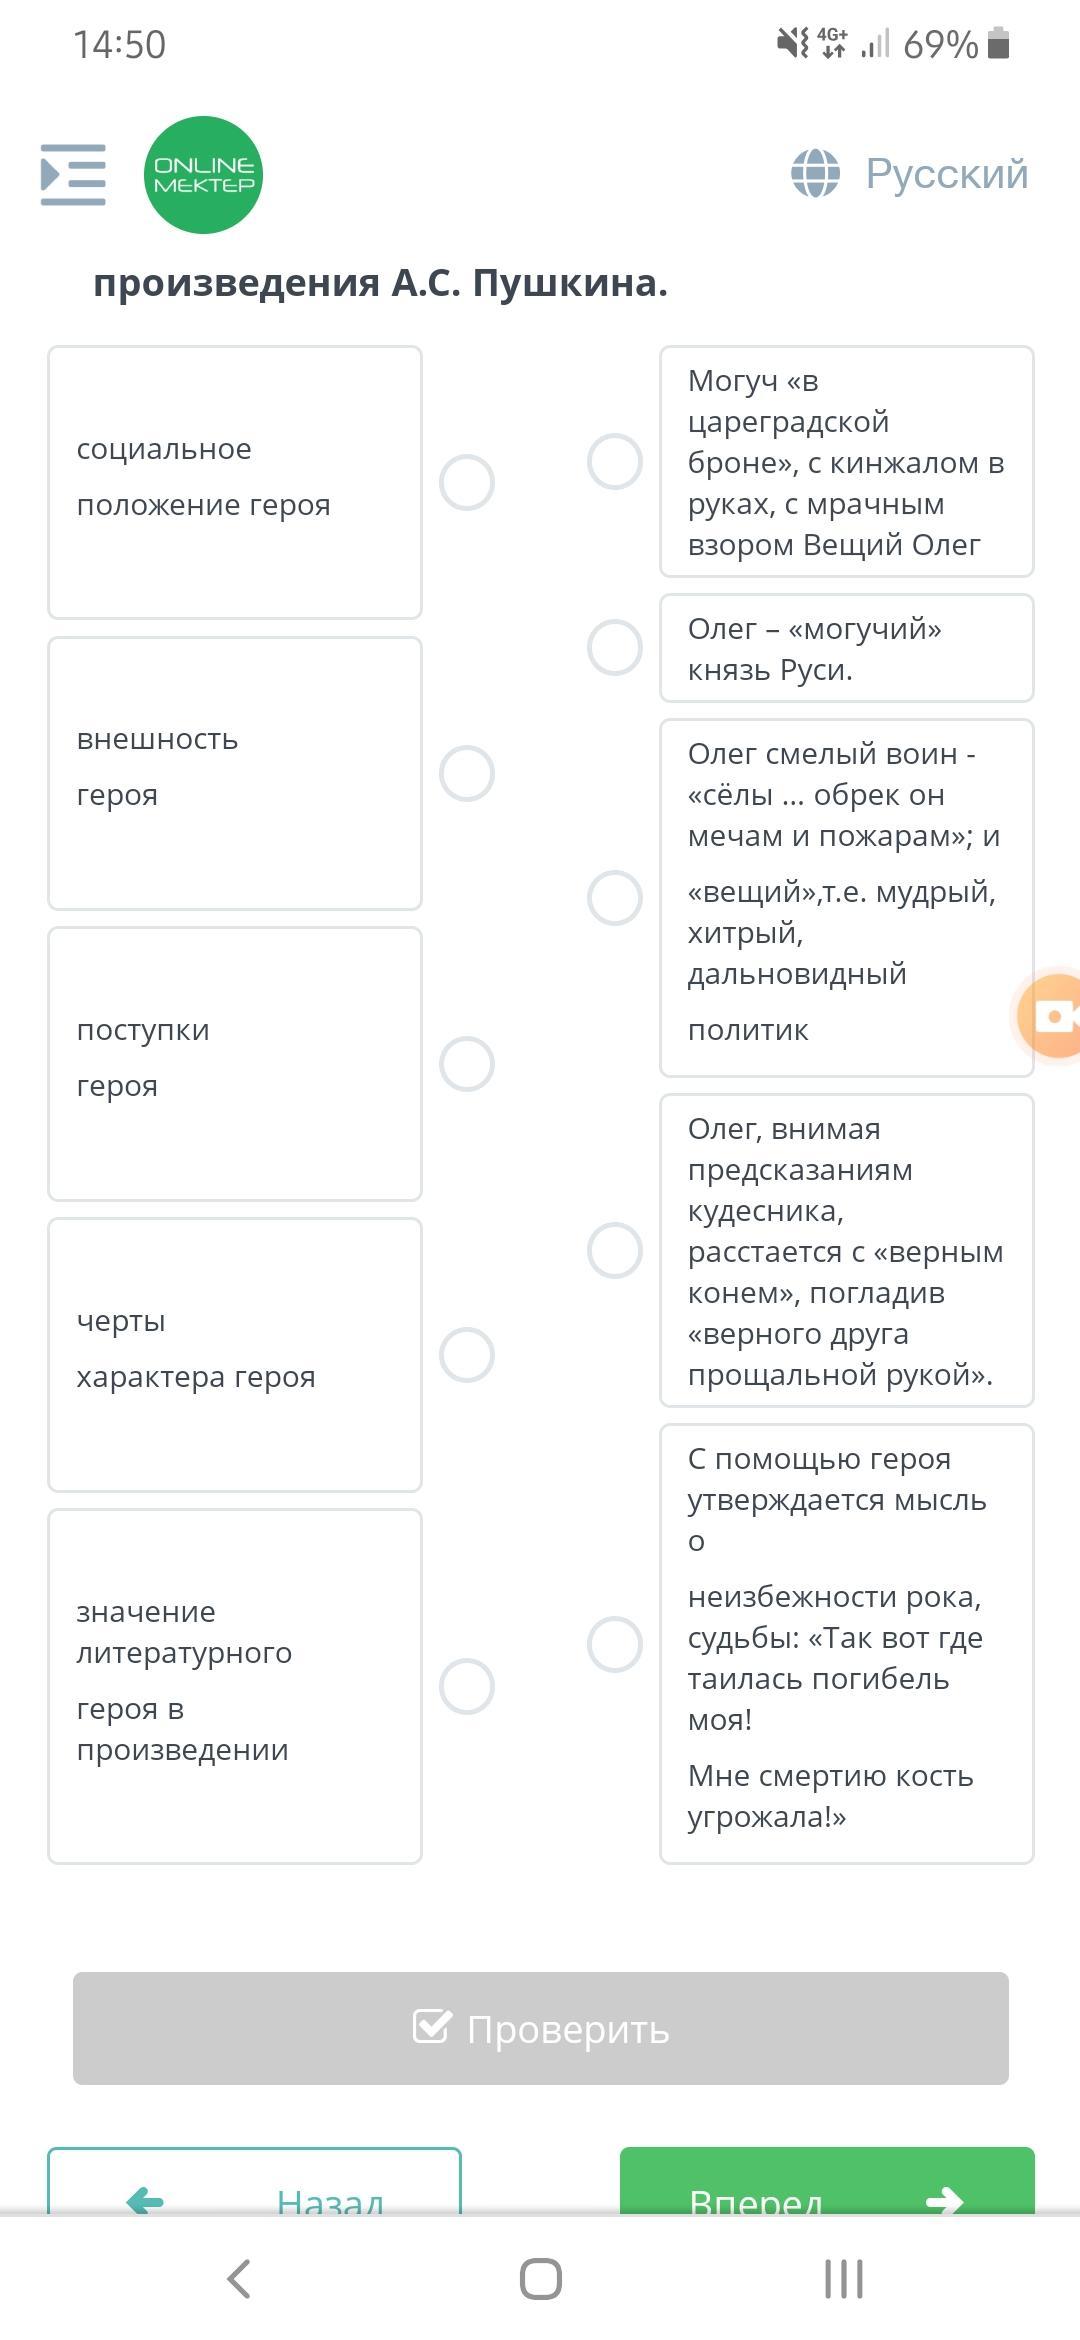This screenshot has width=1080, height=2340.
Task: Select radio next to 'черты характера героя'
Action: tap(467, 1355)
